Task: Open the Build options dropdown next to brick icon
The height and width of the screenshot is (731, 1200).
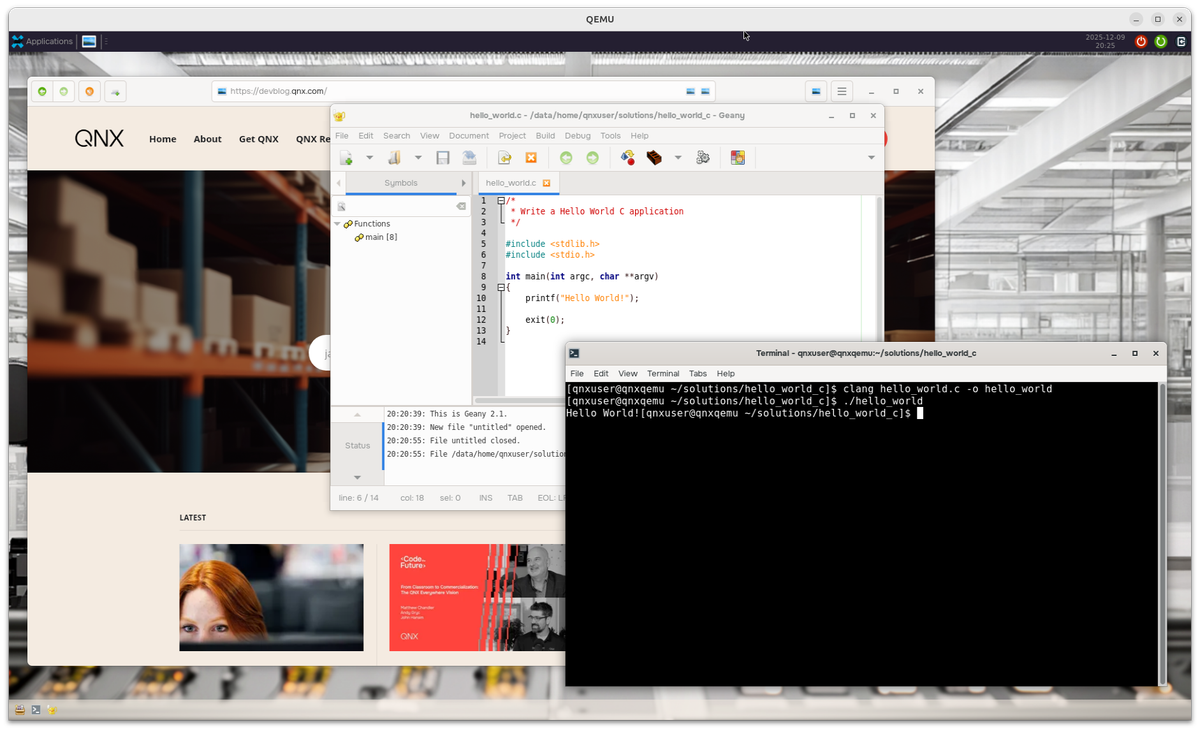Action: point(677,157)
